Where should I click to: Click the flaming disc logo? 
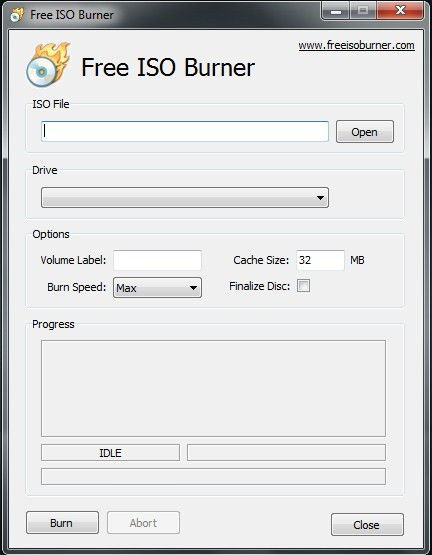[x=48, y=65]
